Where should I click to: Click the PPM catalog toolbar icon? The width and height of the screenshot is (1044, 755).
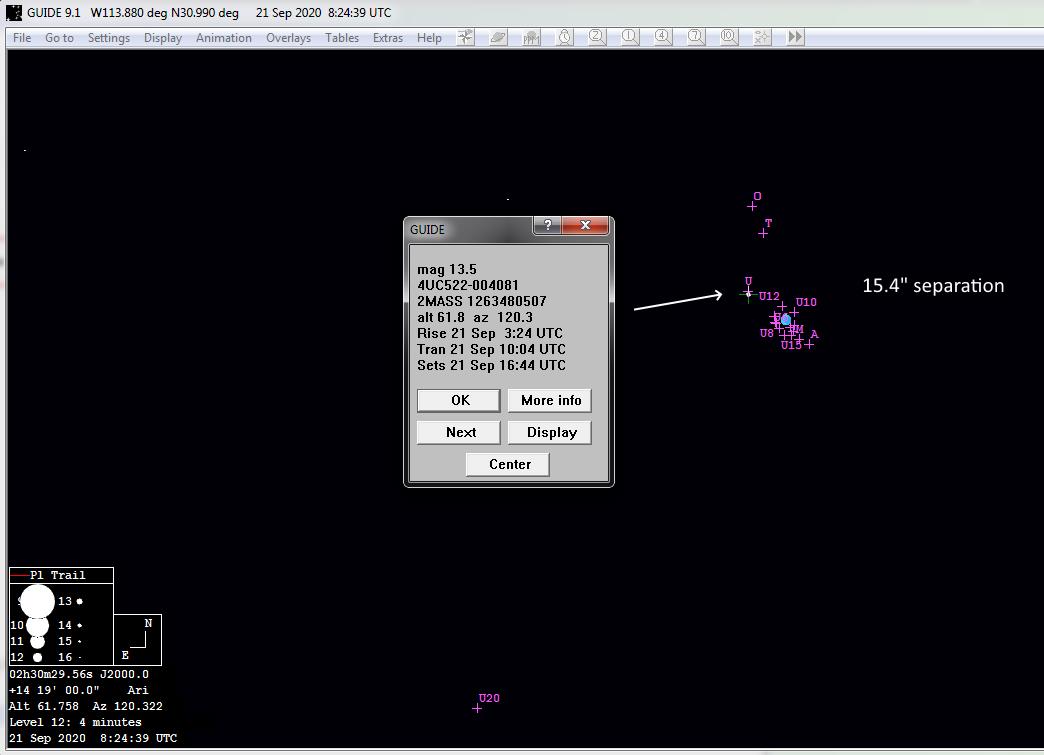point(532,37)
